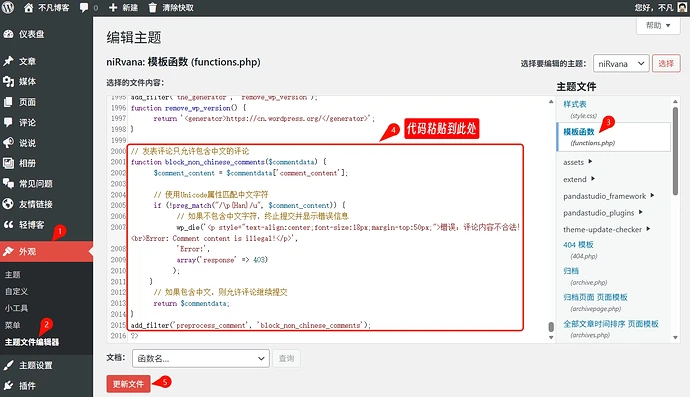
Task: Click the theme files list scrollbar
Action: (675, 151)
